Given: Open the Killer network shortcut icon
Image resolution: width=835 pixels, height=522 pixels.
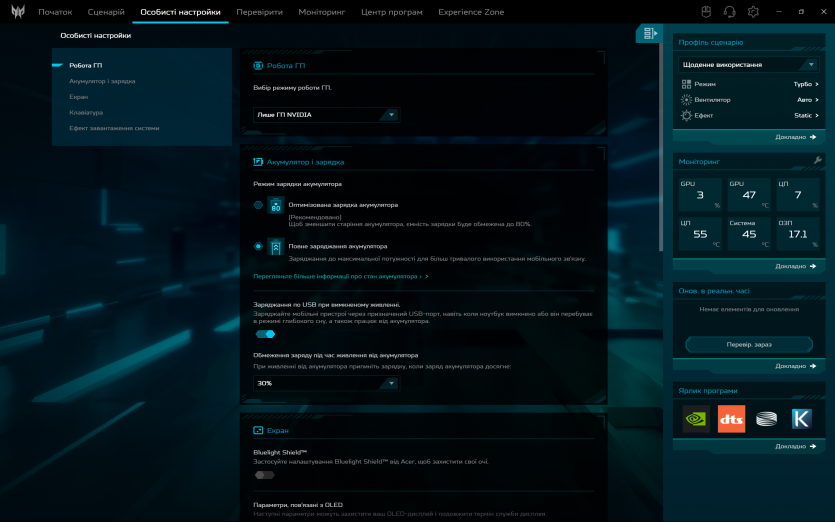Looking at the screenshot, I should [801, 419].
